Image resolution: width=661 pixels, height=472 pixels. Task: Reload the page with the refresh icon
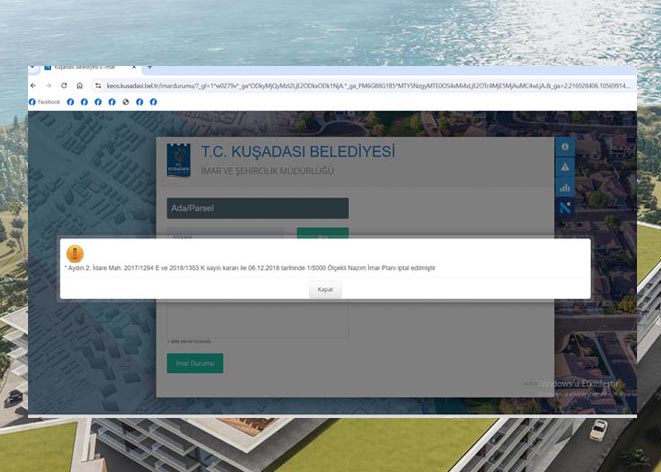point(64,86)
